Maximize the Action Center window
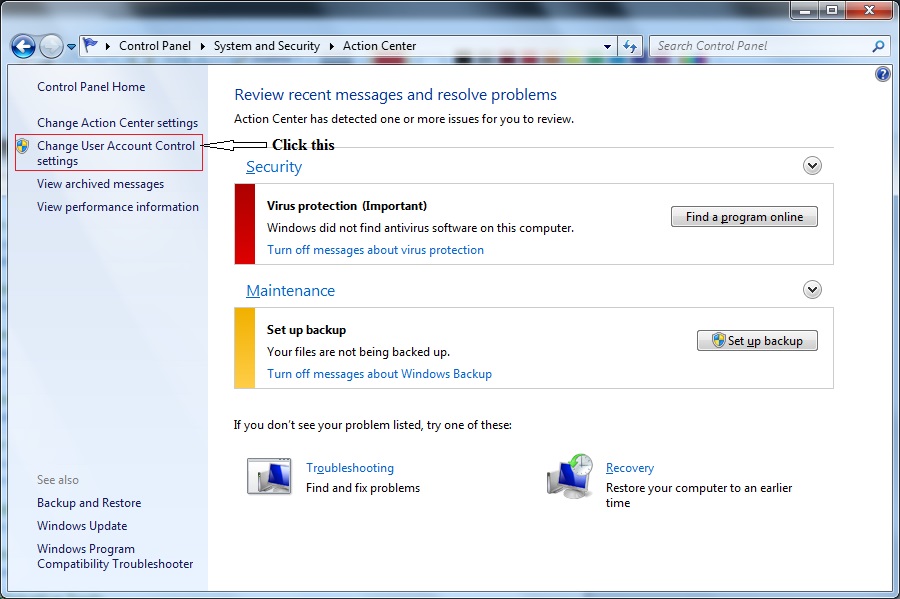This screenshot has height=599, width=900. point(832,10)
